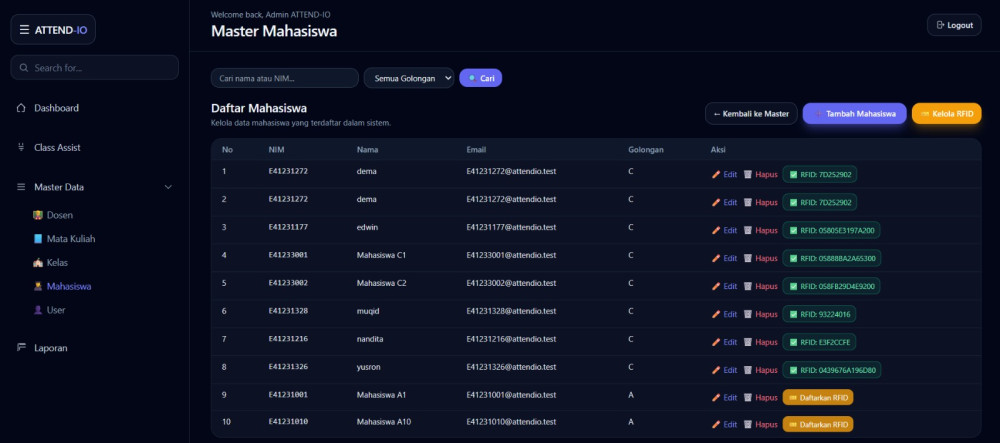Collapse the Master Data section chevron

click(x=168, y=187)
